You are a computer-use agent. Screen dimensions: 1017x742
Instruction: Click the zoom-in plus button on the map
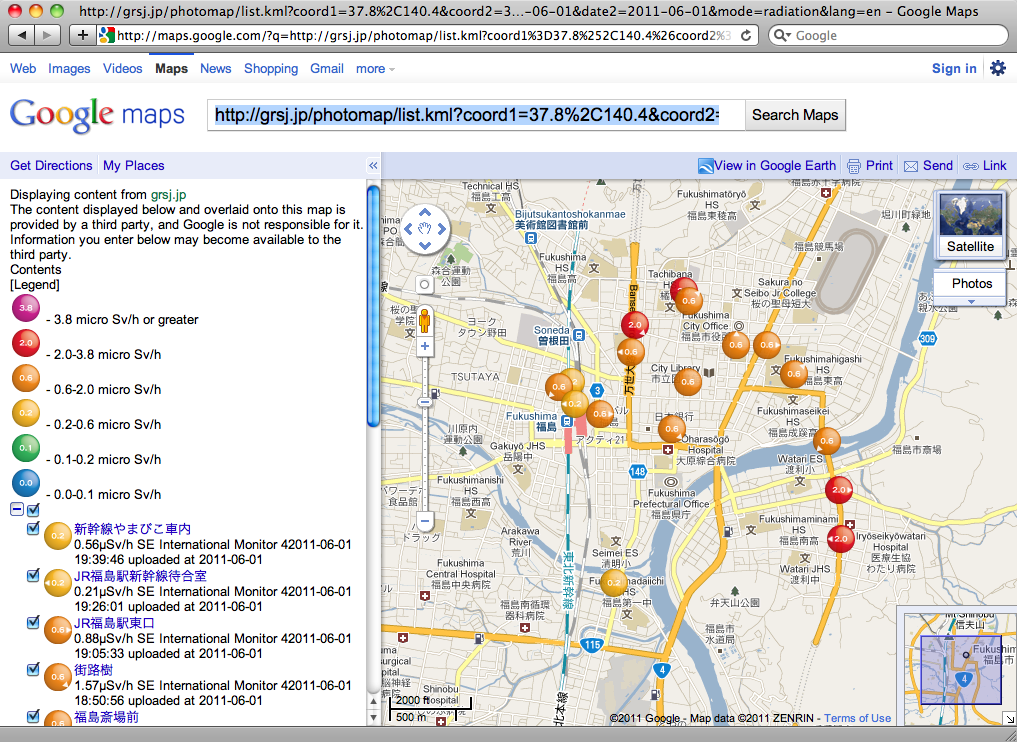424,345
